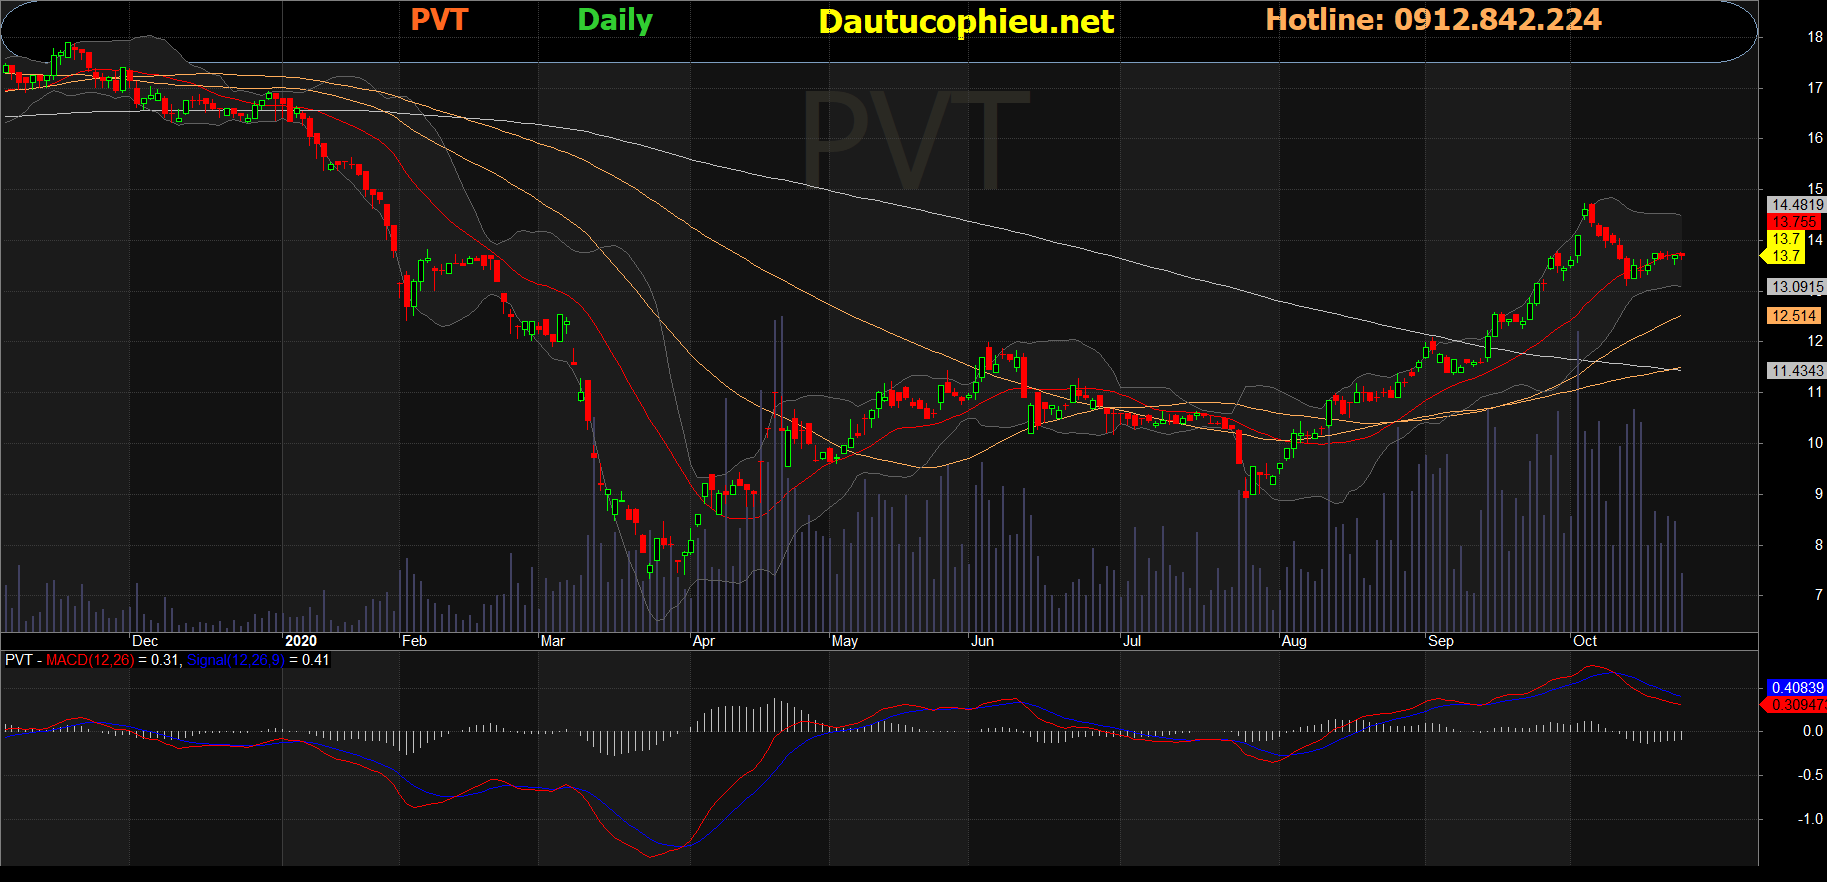This screenshot has width=1827, height=882.
Task: Click the red 13.755 price tag
Action: click(1794, 222)
